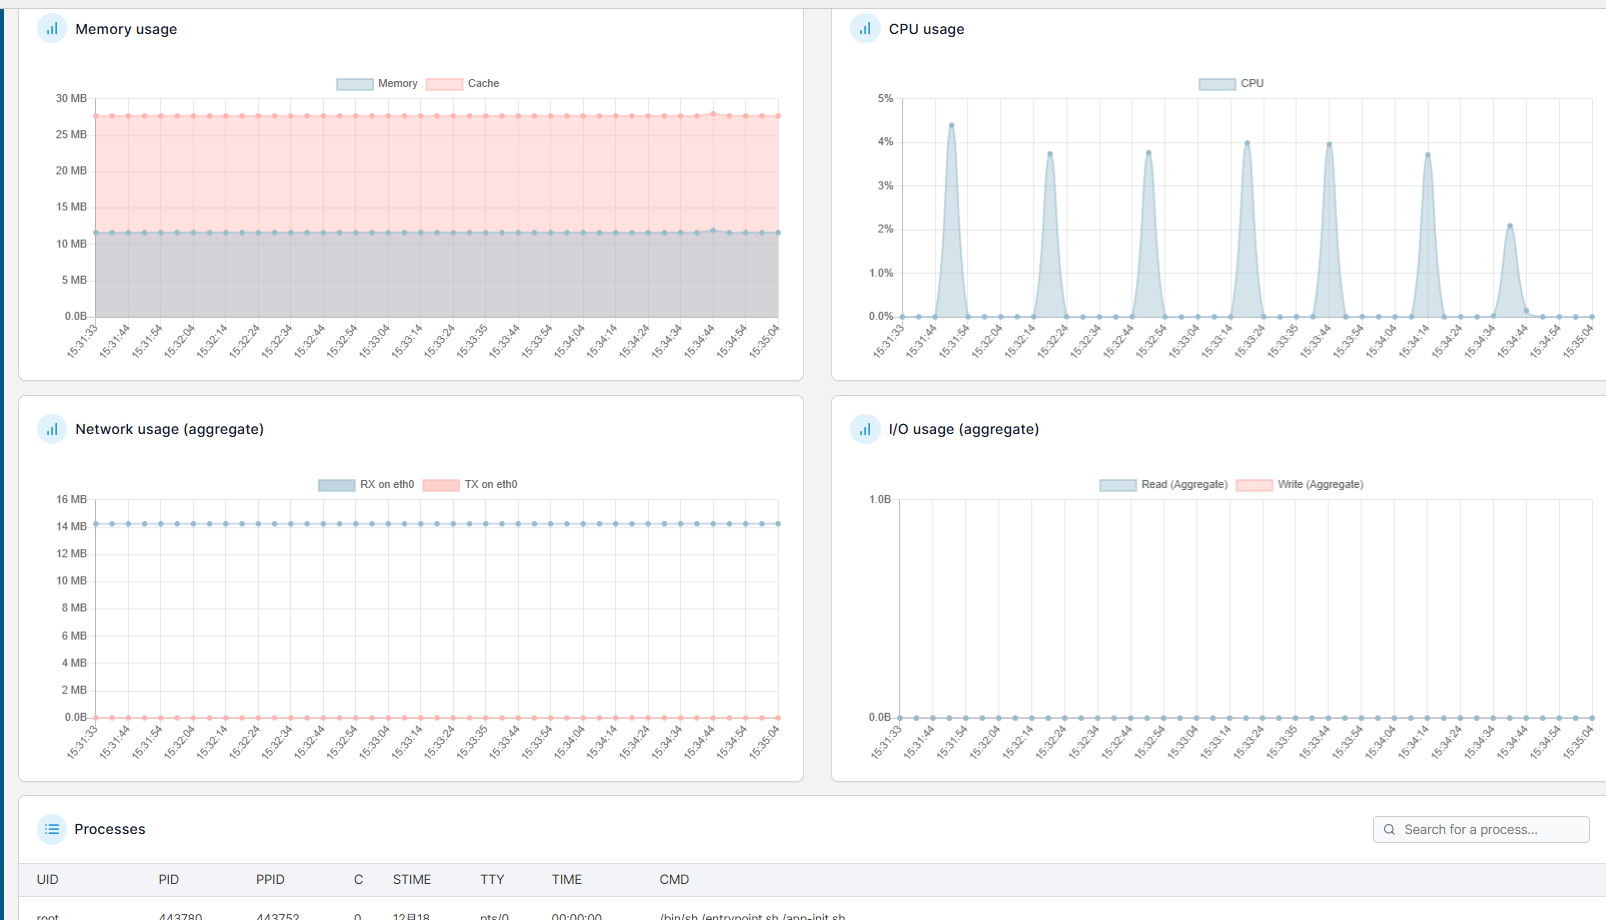Click the CPU usage panel title

[x=927, y=29]
